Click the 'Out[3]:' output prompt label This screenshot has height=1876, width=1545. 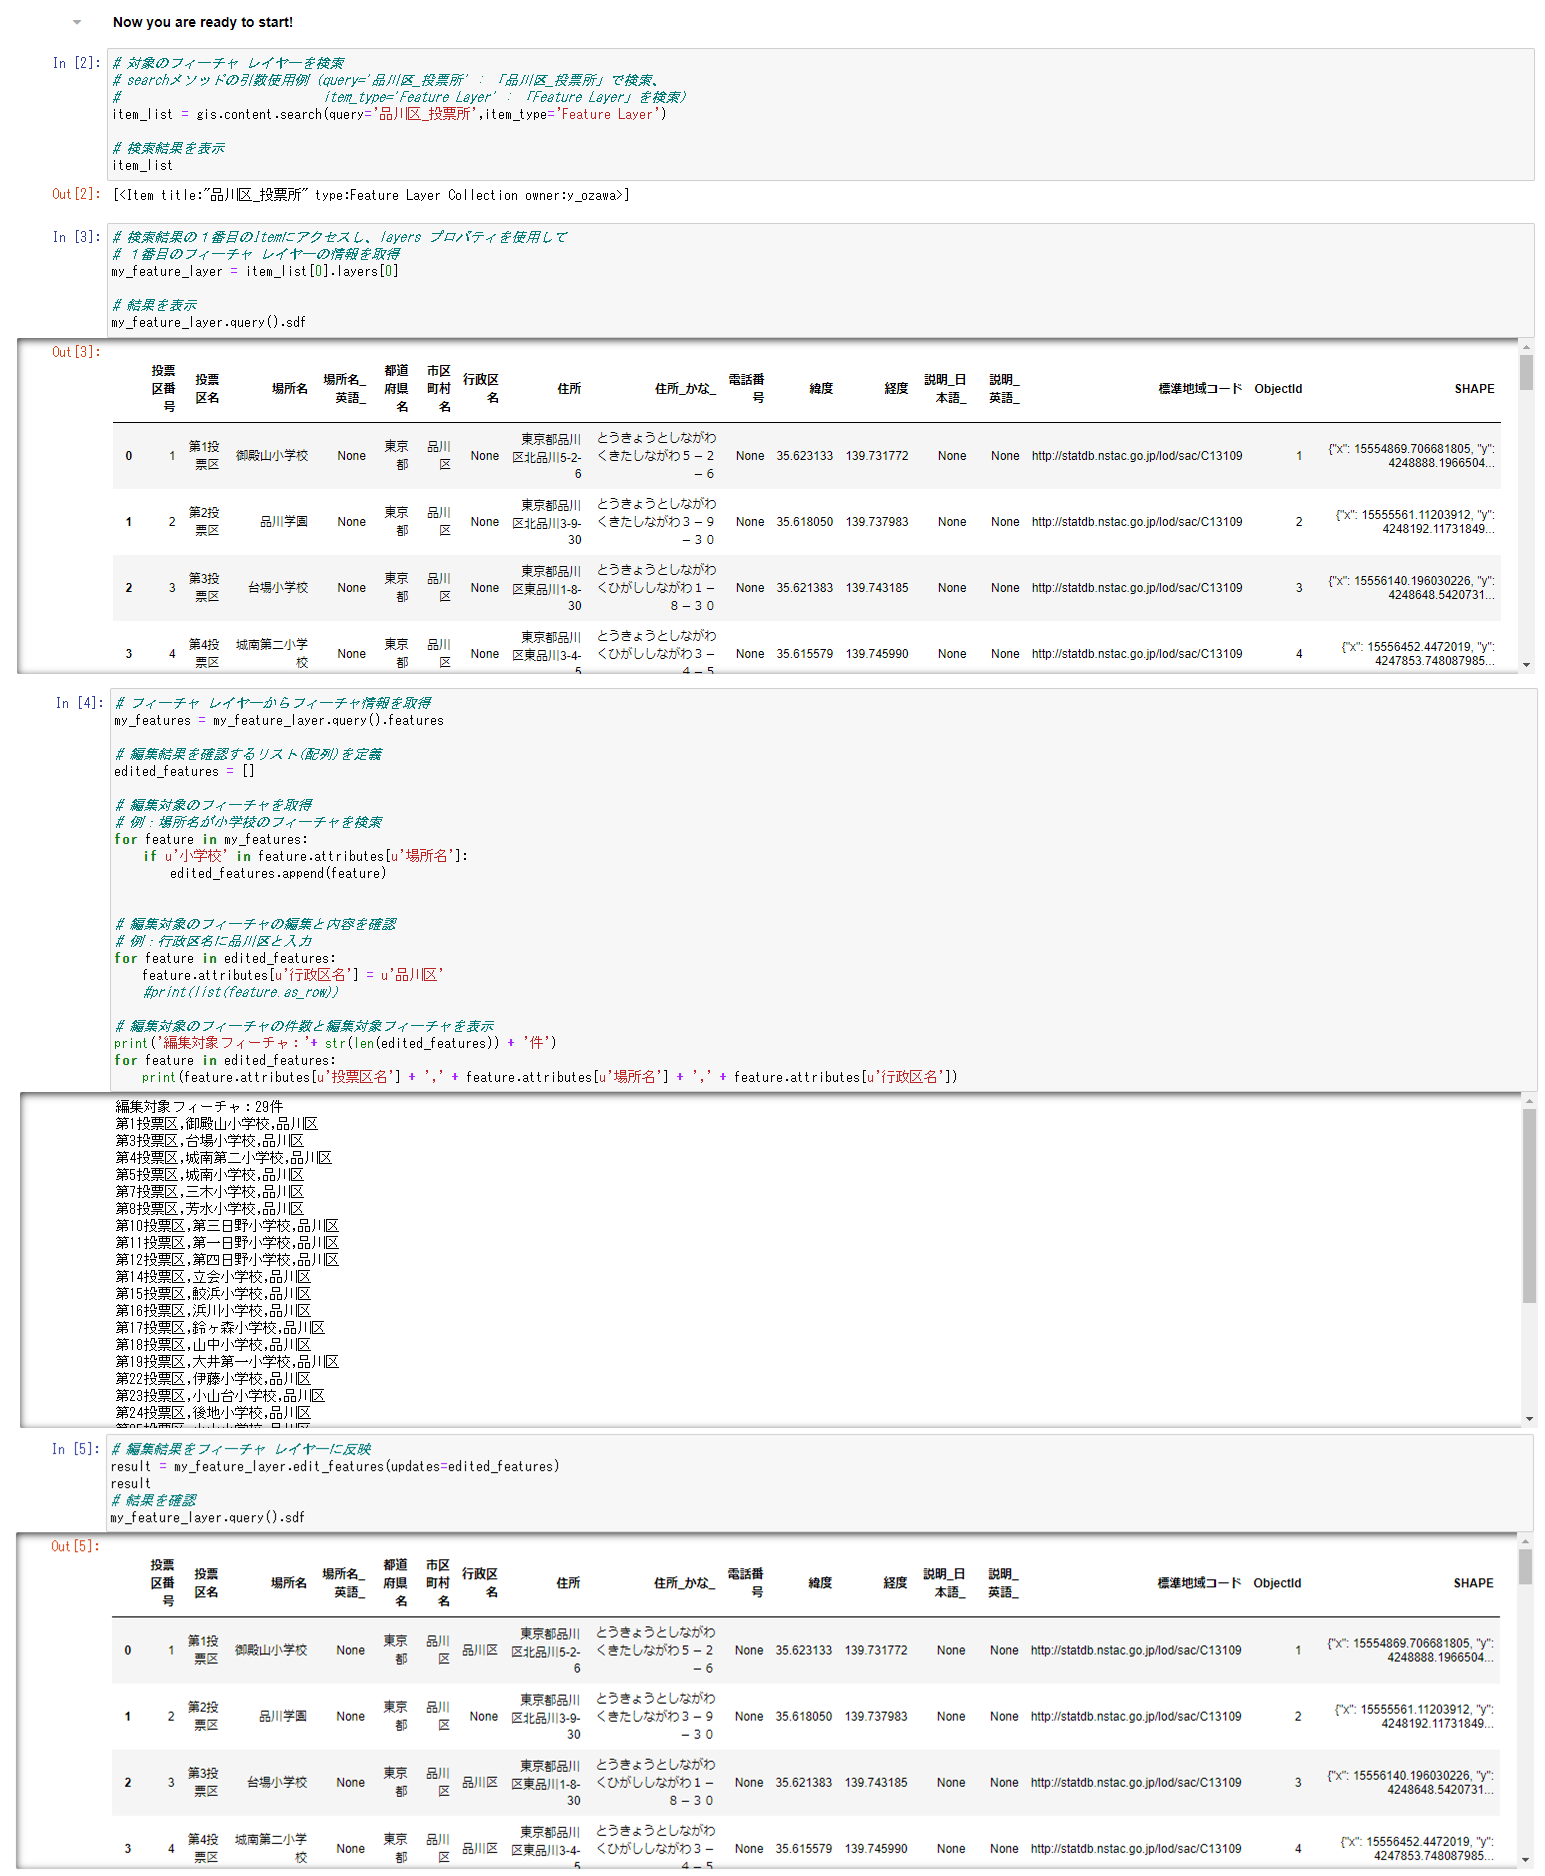coord(76,352)
